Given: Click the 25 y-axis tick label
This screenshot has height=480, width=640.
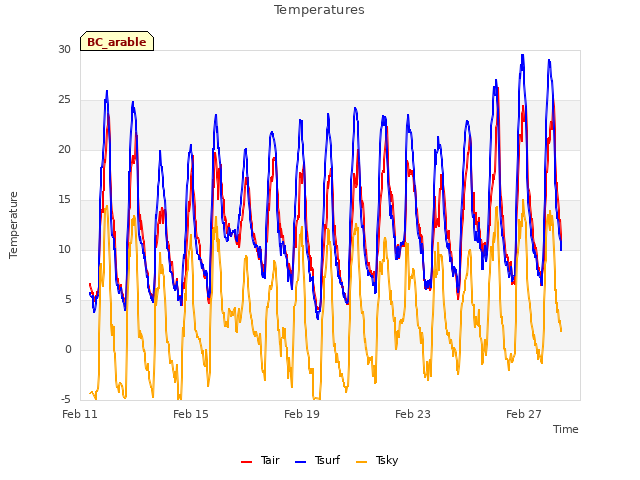Looking at the screenshot, I should pos(64,100).
